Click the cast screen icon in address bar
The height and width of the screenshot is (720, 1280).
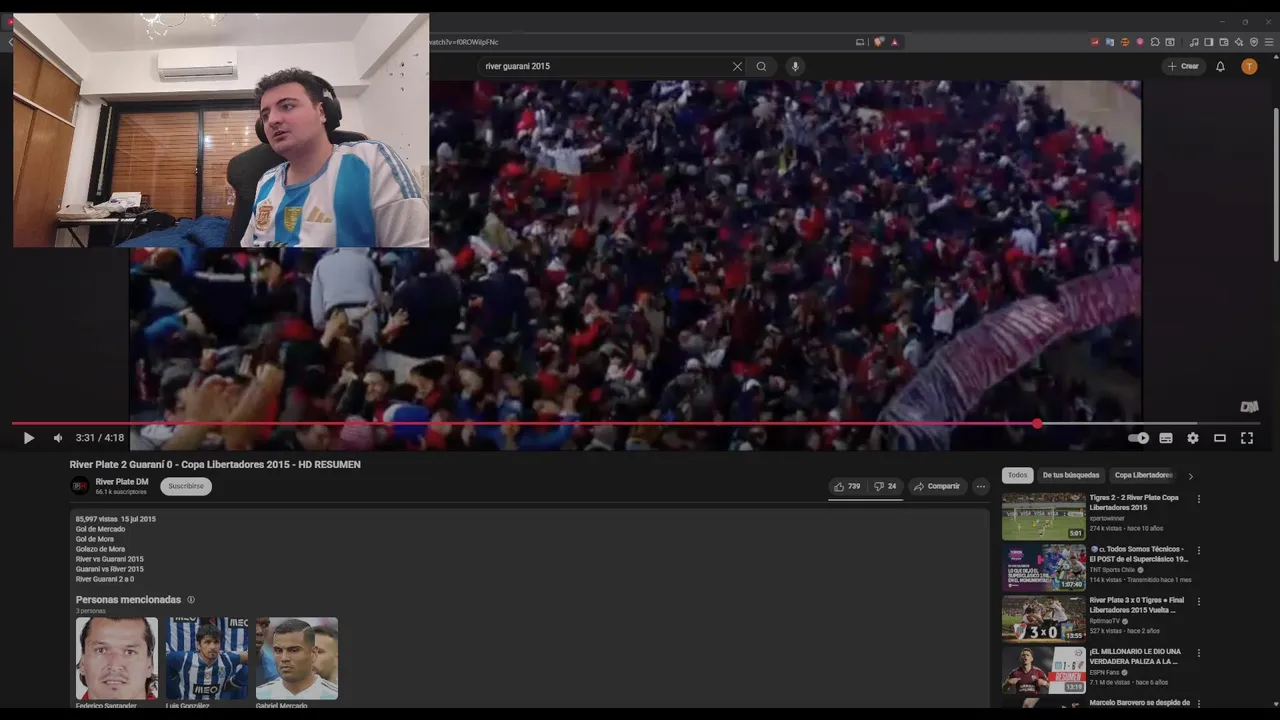tap(860, 42)
